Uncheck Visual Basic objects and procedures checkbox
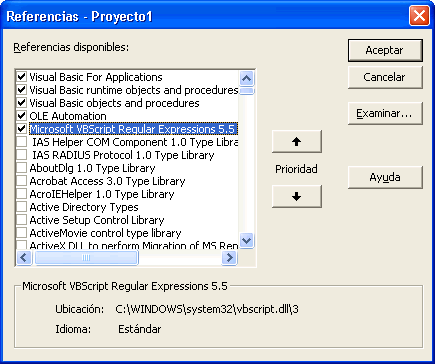The image size is (435, 364). (x=22, y=103)
